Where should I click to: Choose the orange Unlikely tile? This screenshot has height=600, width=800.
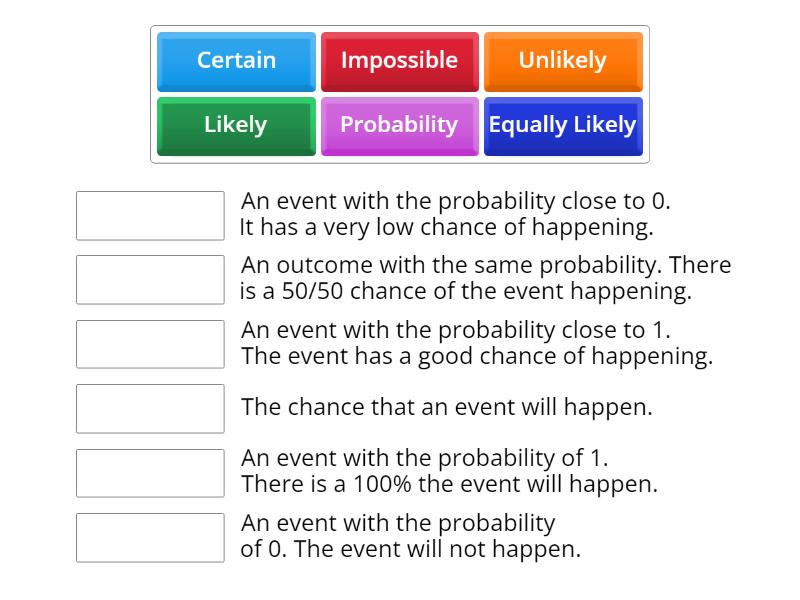point(562,61)
